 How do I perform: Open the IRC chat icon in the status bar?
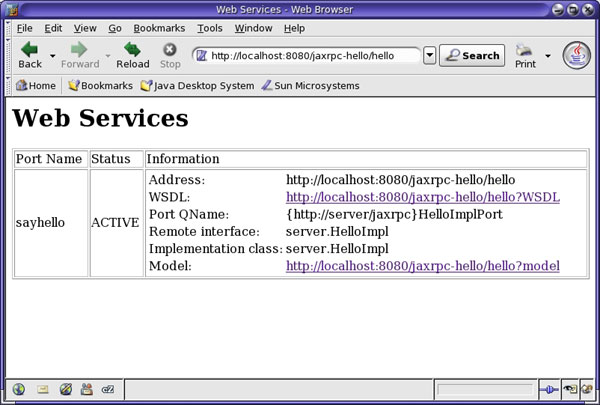(108, 389)
